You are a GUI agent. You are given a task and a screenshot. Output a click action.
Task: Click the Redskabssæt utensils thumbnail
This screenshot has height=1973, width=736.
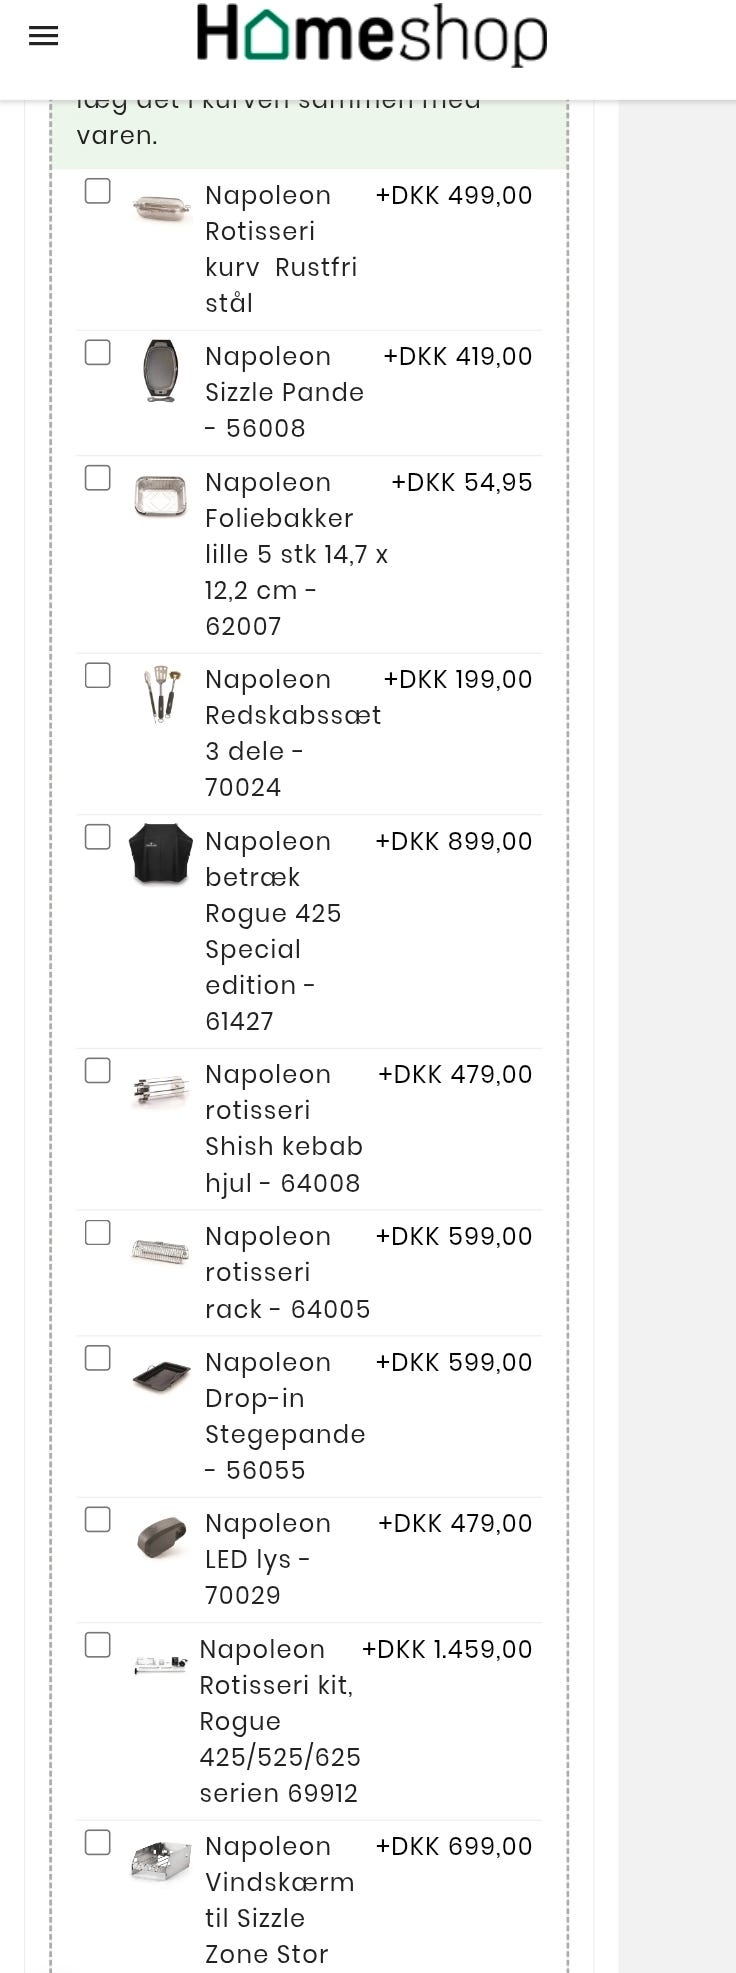pyautogui.click(x=161, y=693)
